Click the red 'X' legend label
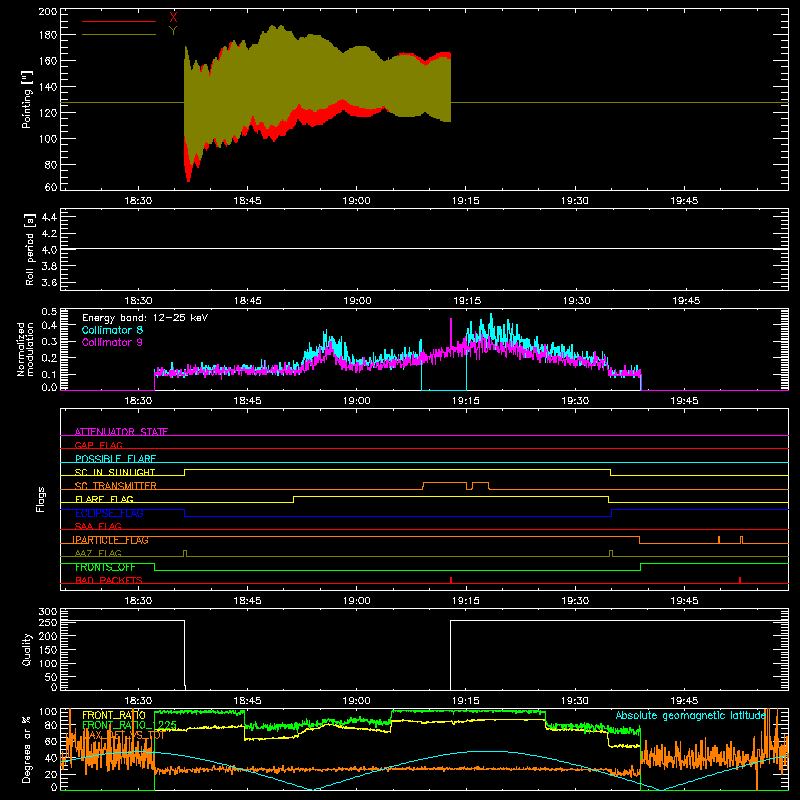Screen dimensions: 800x800 pos(173,17)
